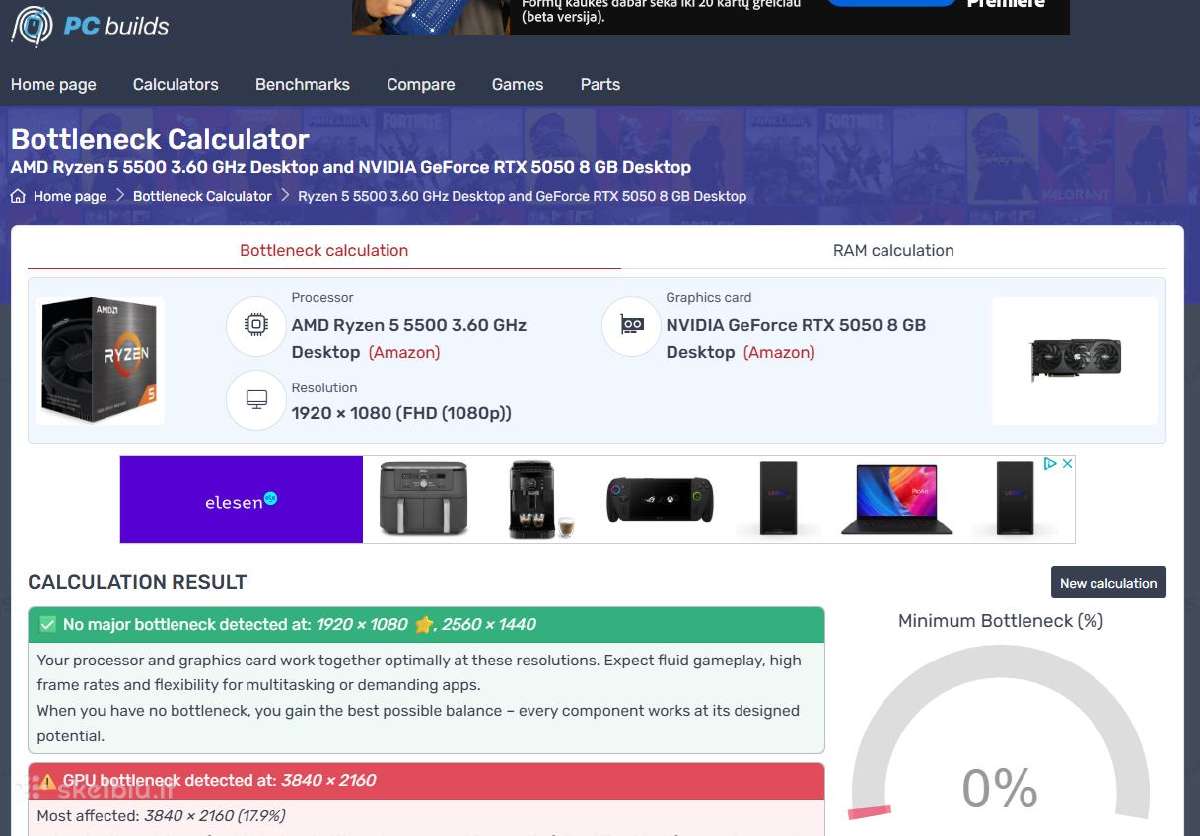Click the air fryer ad product
This screenshot has width=1200, height=836.
point(424,498)
